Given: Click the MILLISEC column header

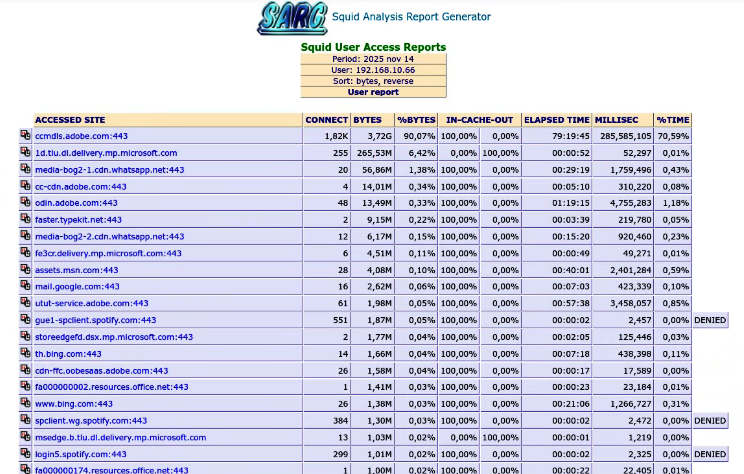Looking at the screenshot, I should click(623, 120).
